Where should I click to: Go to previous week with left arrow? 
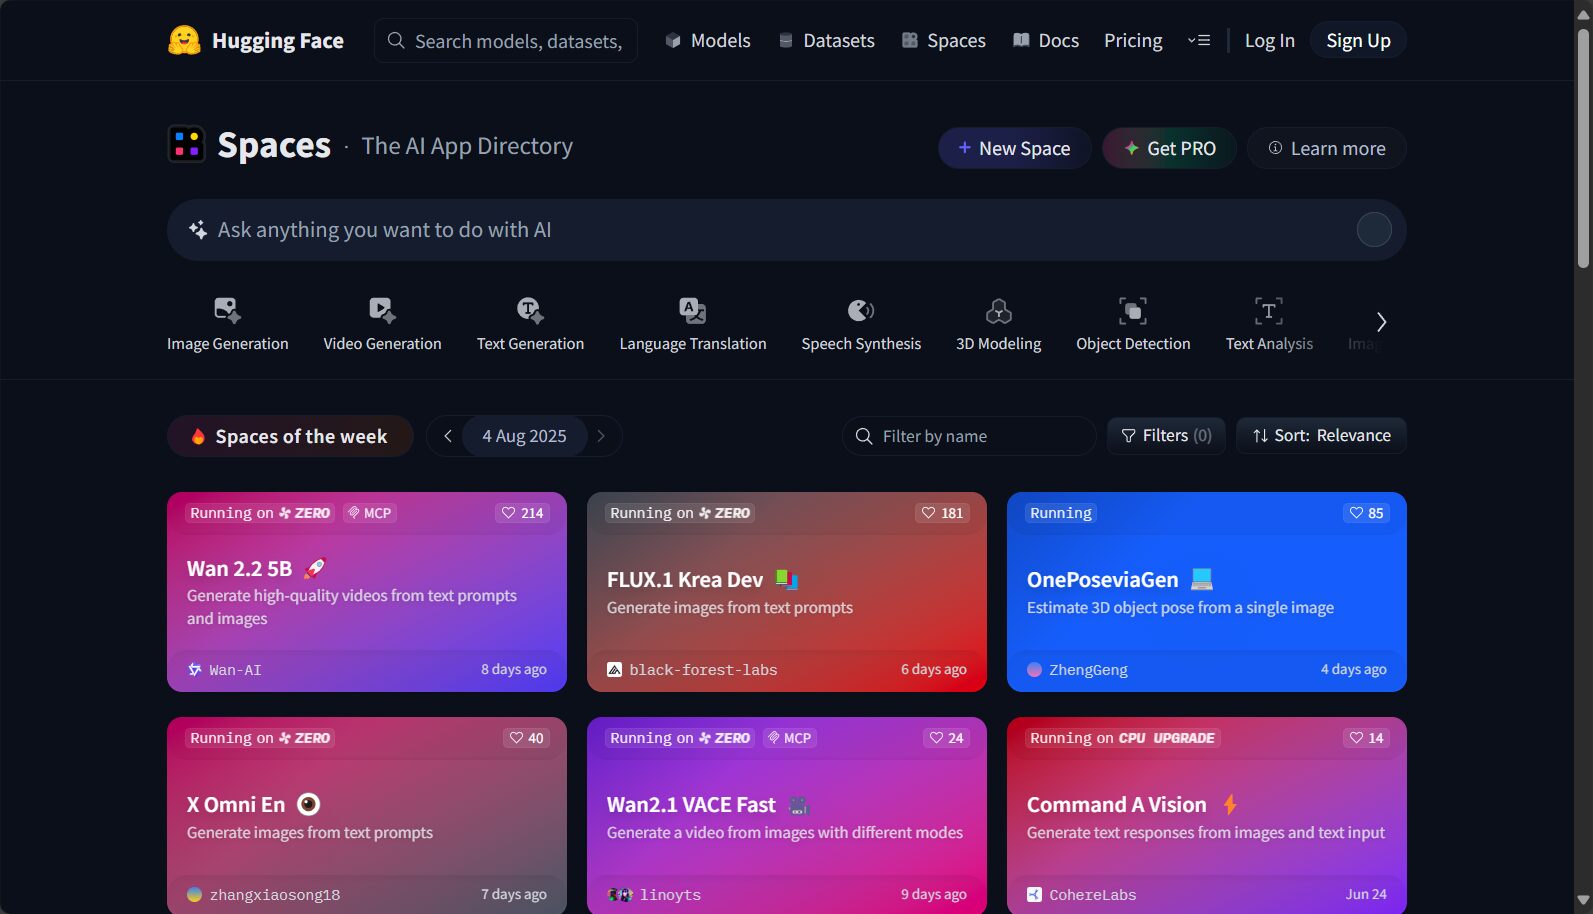coord(448,436)
